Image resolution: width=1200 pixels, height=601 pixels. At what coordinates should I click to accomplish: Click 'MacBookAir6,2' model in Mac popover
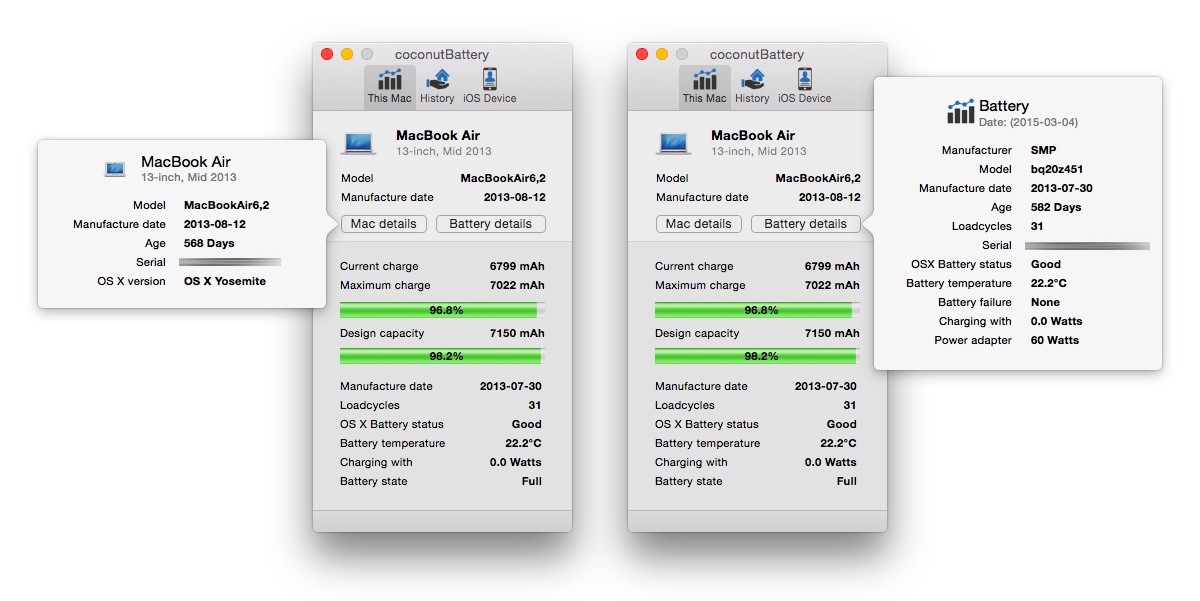[226, 205]
